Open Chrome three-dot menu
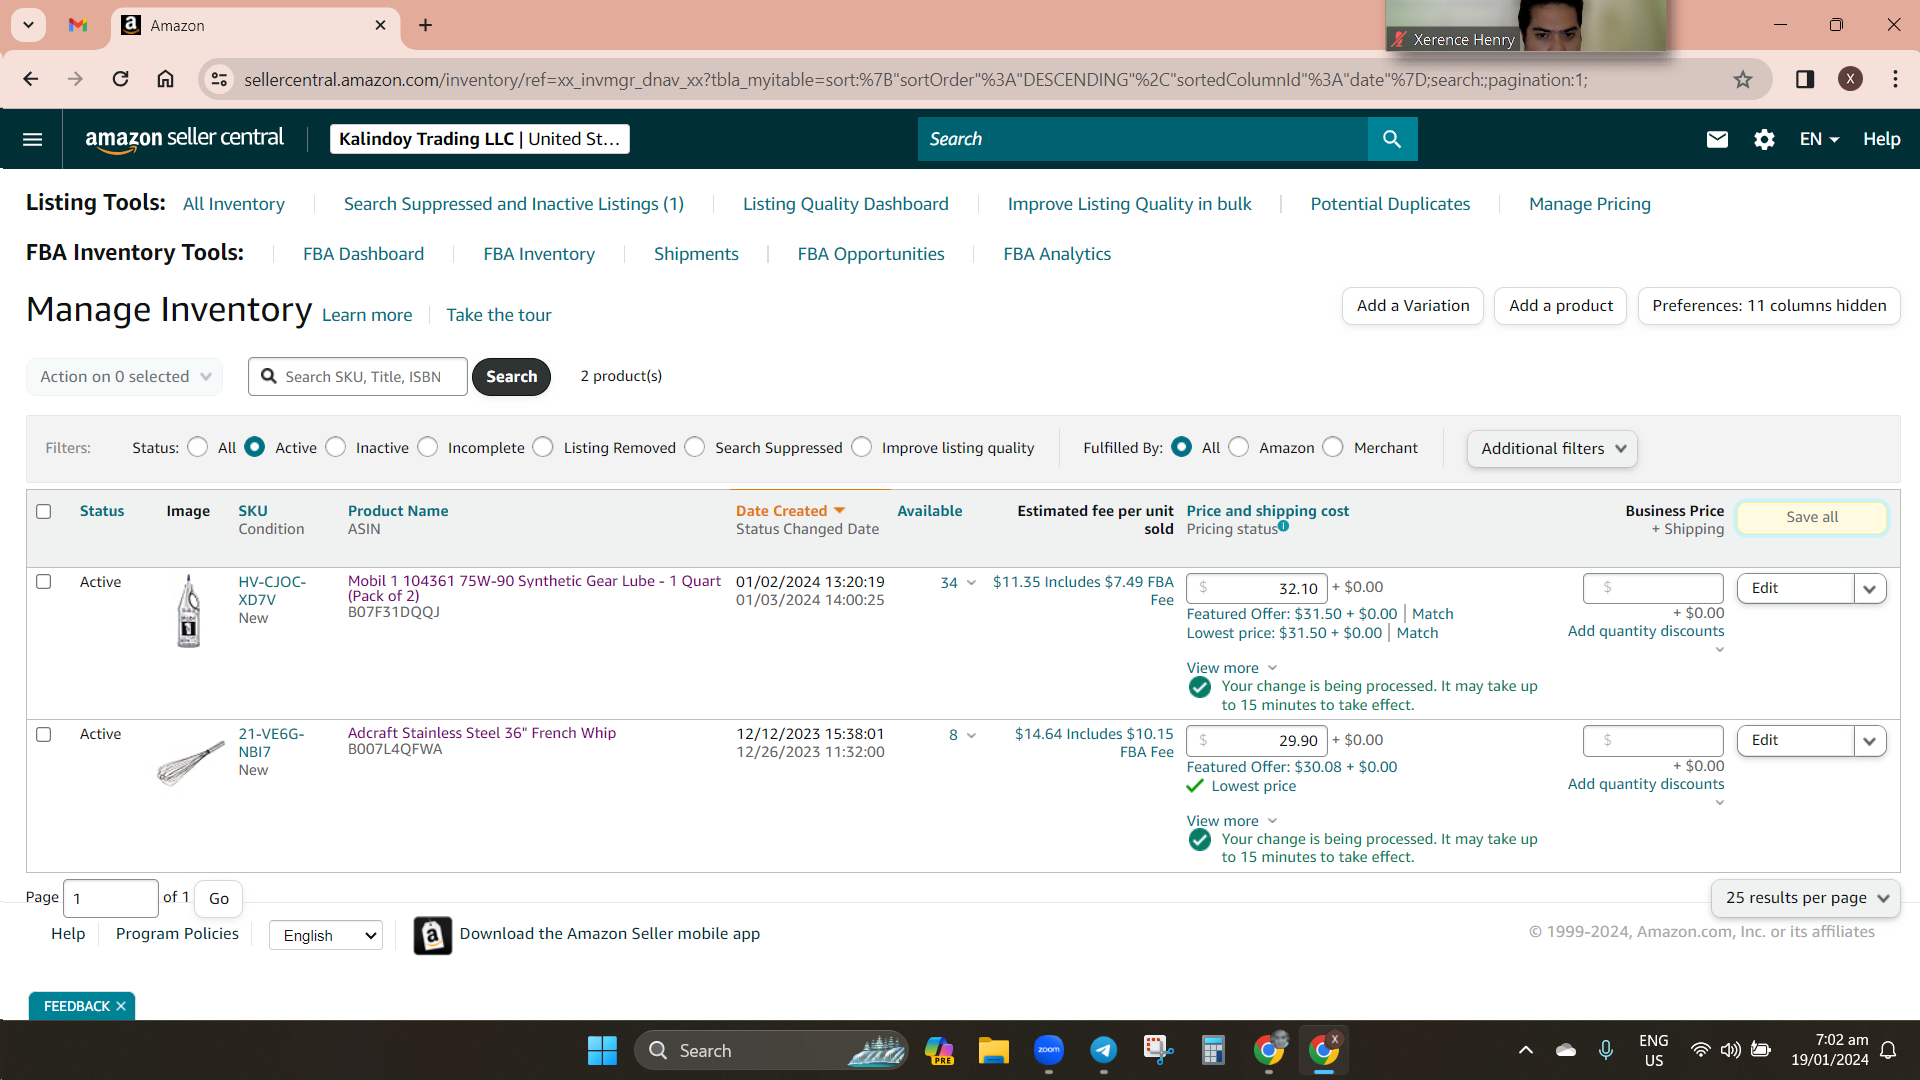 (1895, 79)
